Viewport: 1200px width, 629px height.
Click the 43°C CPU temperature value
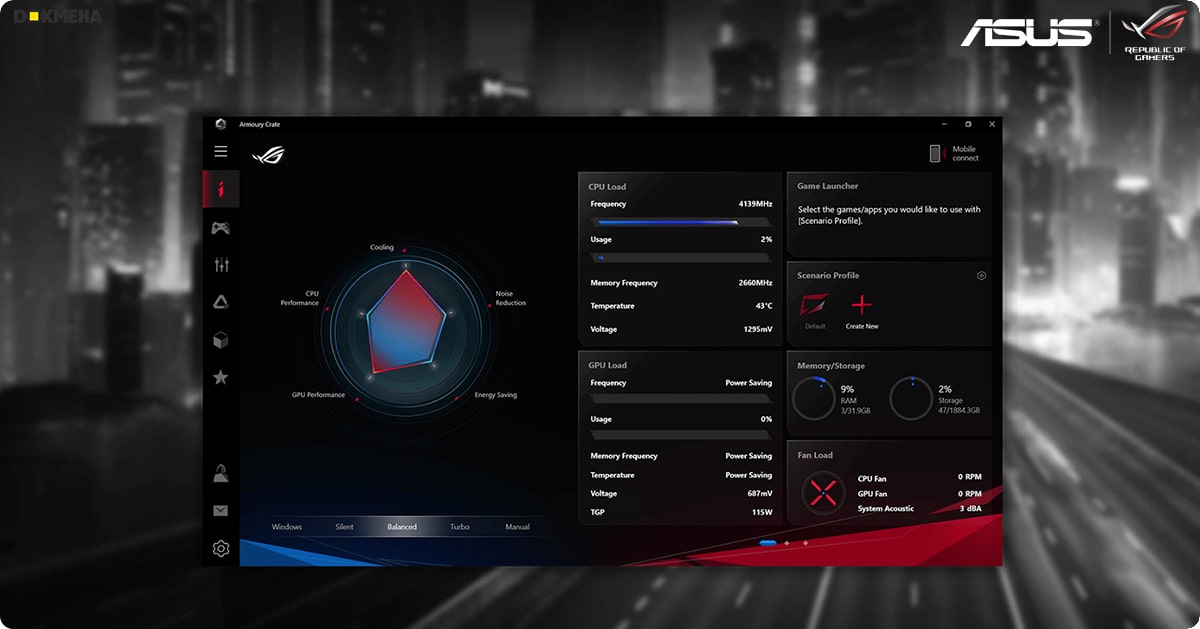(764, 306)
